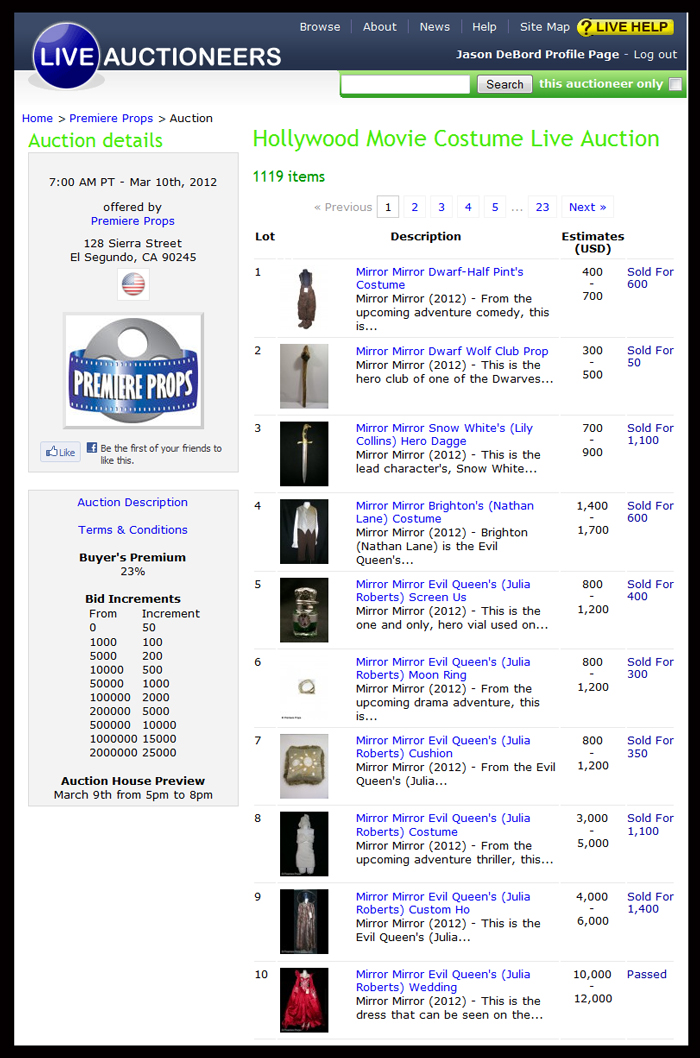Click Next » pagination button
This screenshot has height=1058, width=700.
coord(587,207)
